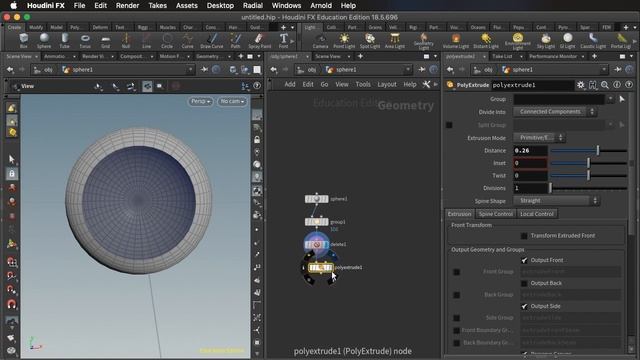
Task: Add a Spot Light from the shelf
Action: click(370, 40)
